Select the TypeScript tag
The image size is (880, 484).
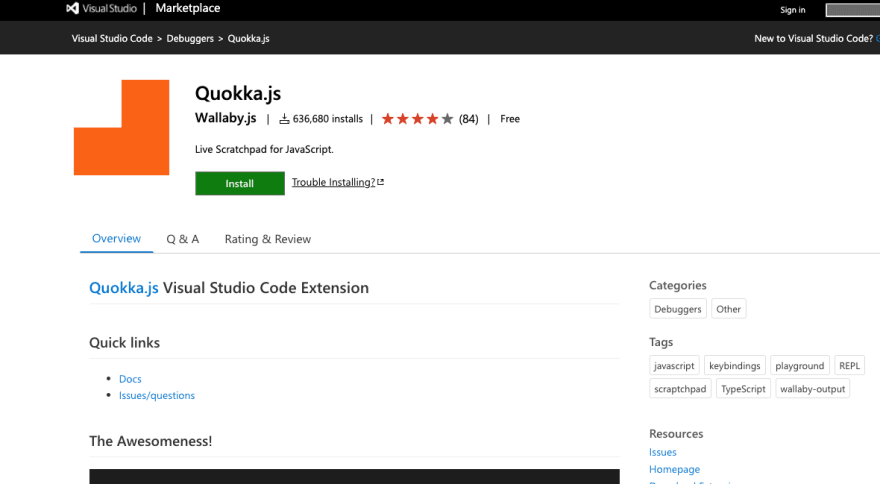click(743, 389)
